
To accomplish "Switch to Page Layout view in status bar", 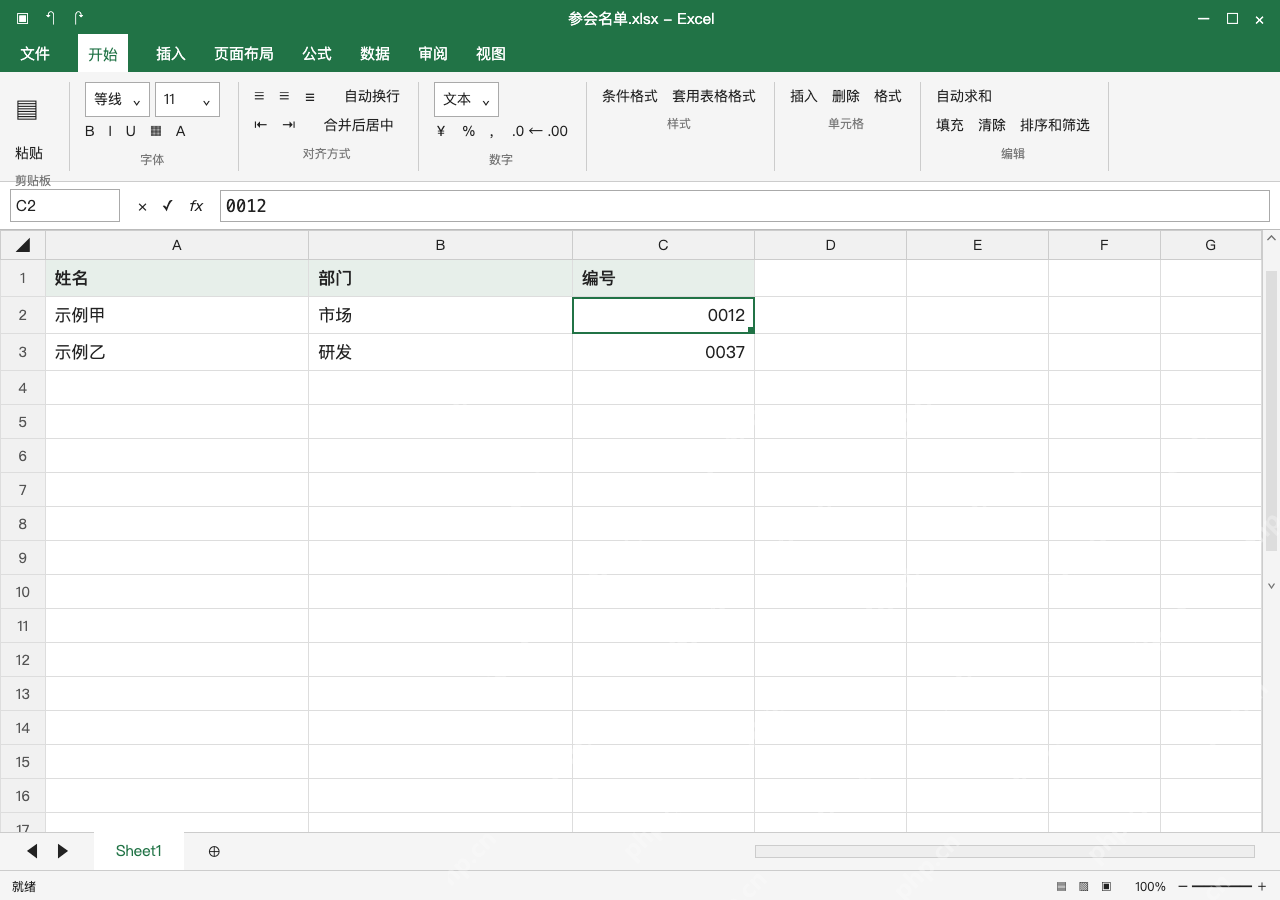I will point(1083,886).
